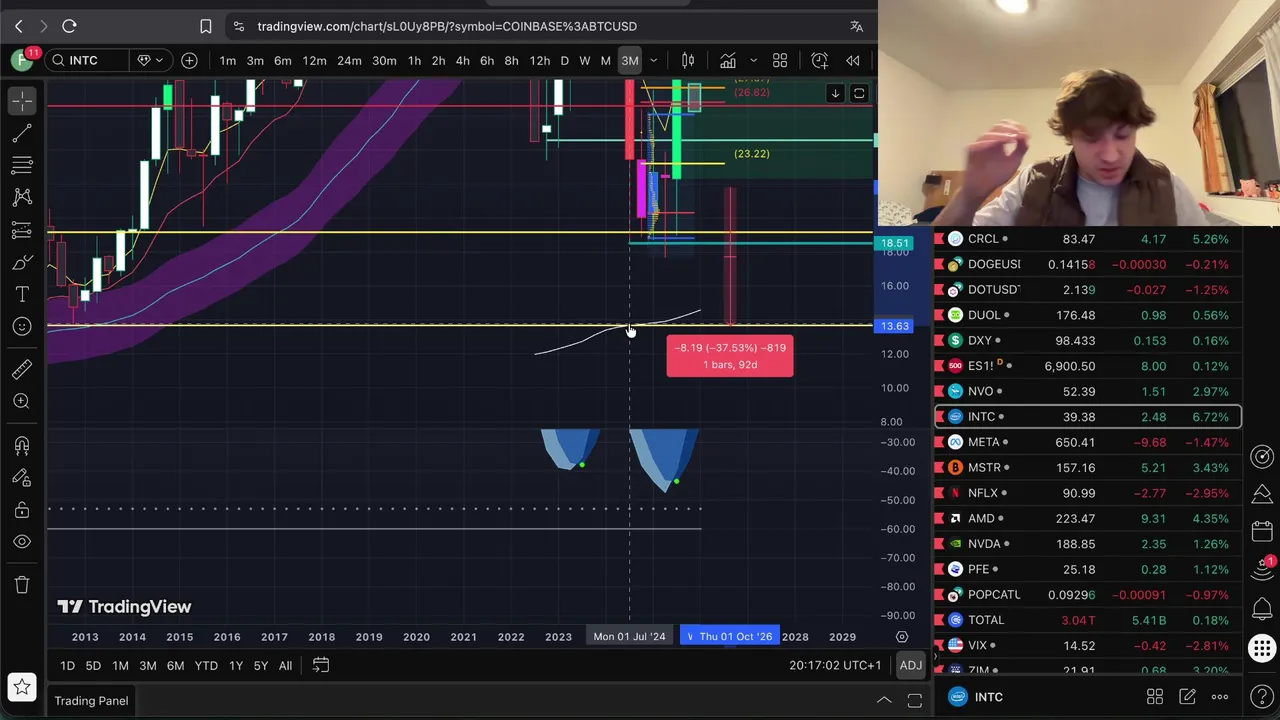Select the crosshair cursor tool
Image resolution: width=1280 pixels, height=720 pixels.
click(x=22, y=100)
